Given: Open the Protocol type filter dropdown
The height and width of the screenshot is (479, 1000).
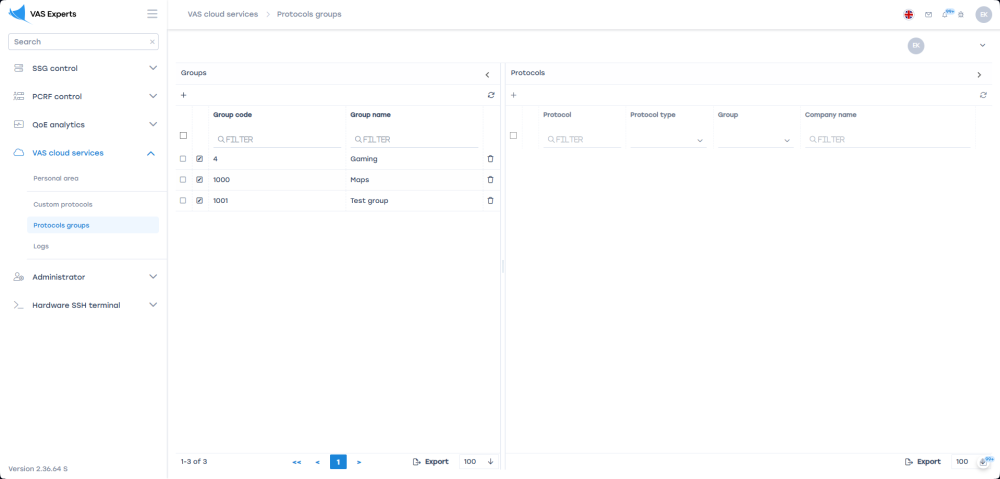Looking at the screenshot, I should click(x=667, y=140).
